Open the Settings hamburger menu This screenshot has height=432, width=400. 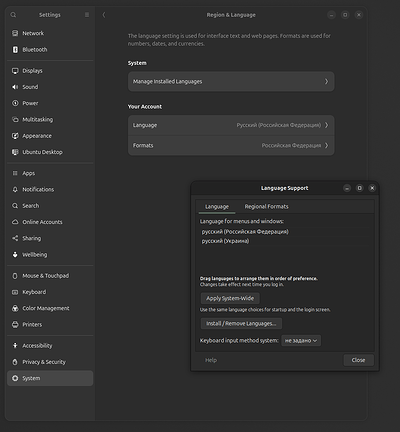(x=87, y=15)
